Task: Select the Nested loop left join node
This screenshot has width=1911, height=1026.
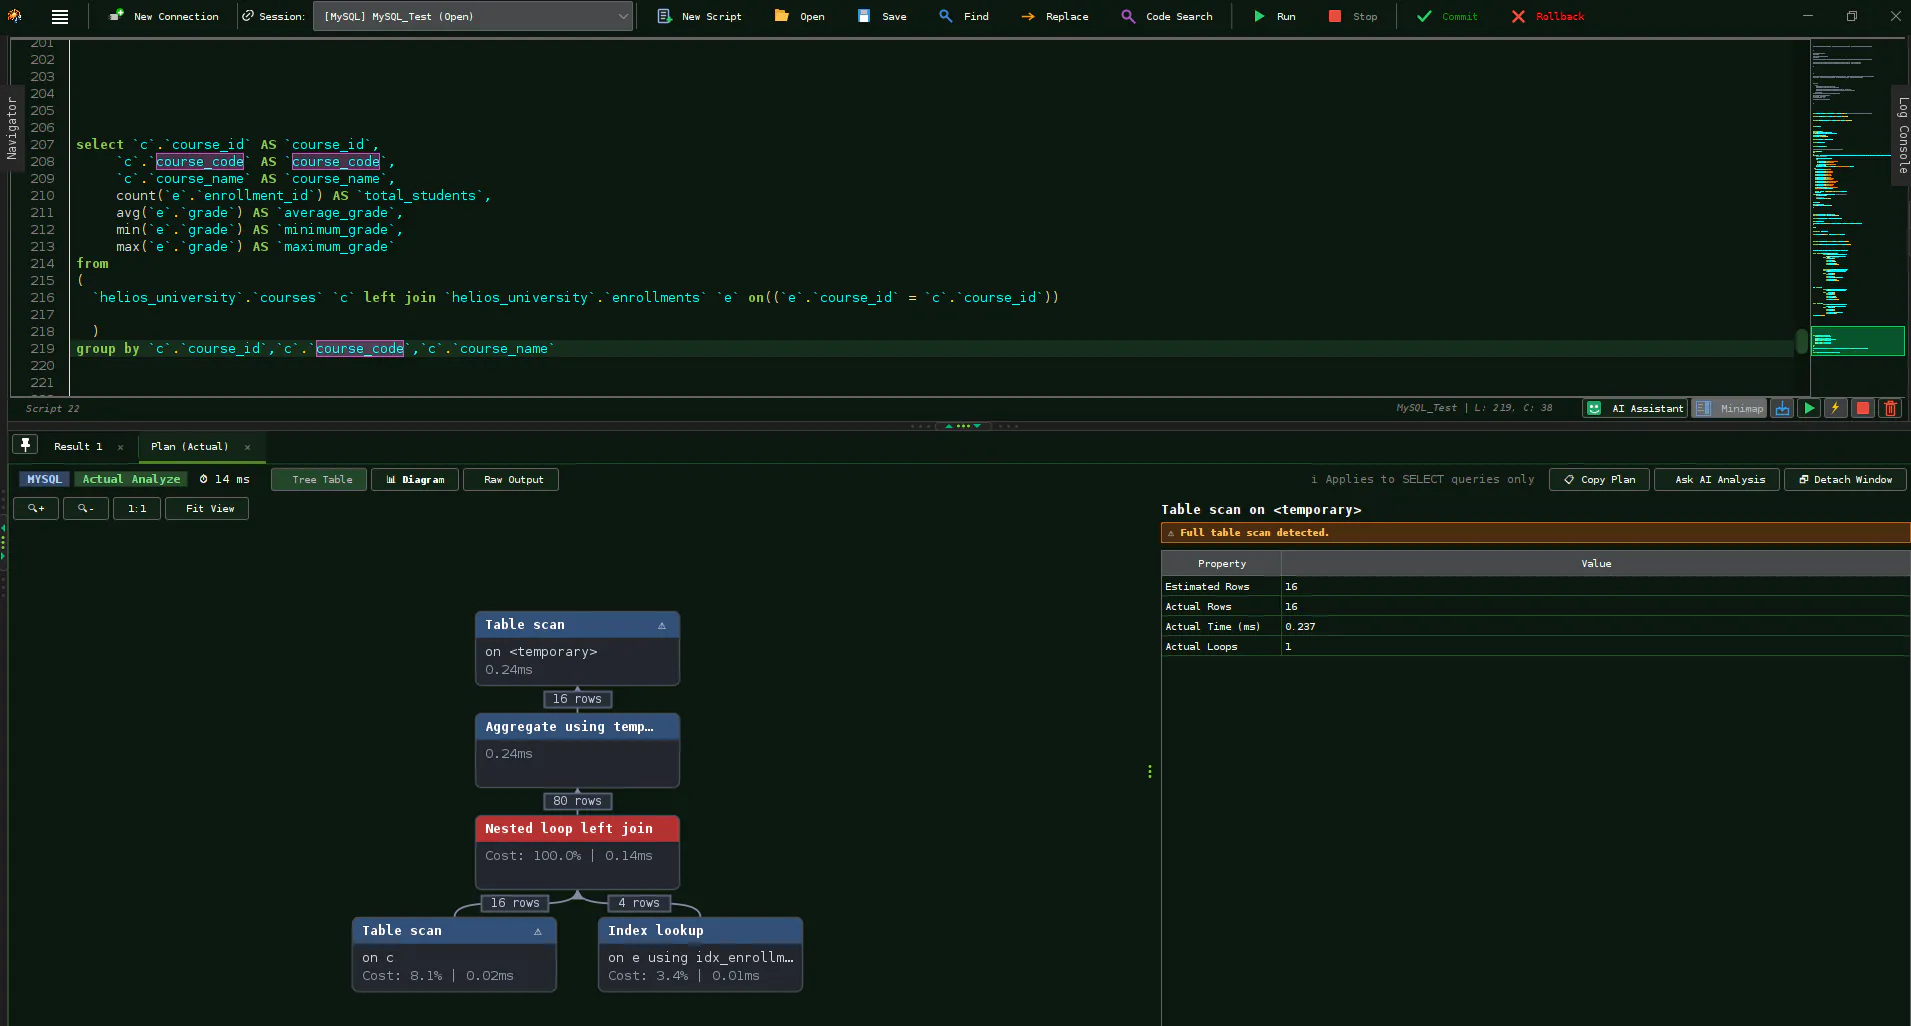Action: coord(577,852)
